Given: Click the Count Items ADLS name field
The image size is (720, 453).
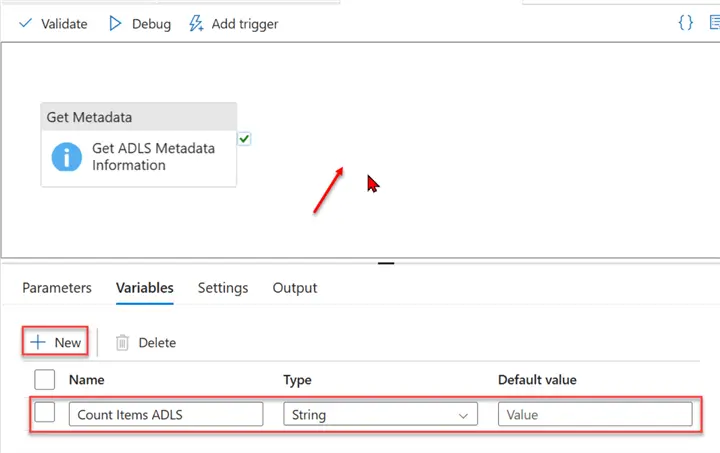Looking at the screenshot, I should (x=165, y=414).
